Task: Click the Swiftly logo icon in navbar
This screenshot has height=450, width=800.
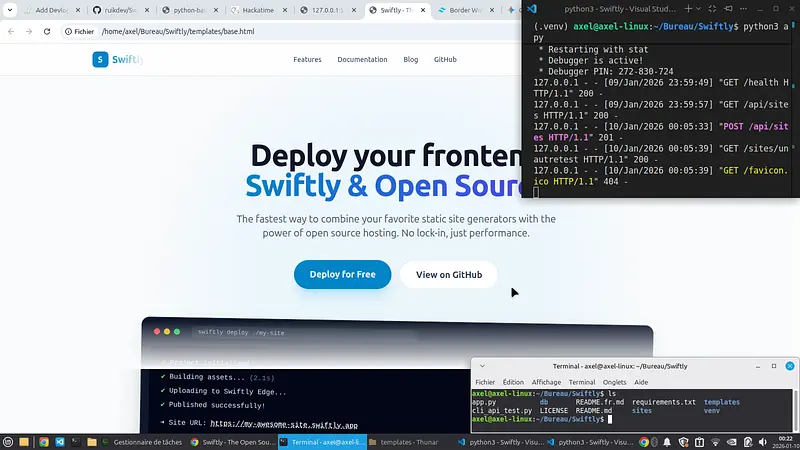Action: coord(100,59)
